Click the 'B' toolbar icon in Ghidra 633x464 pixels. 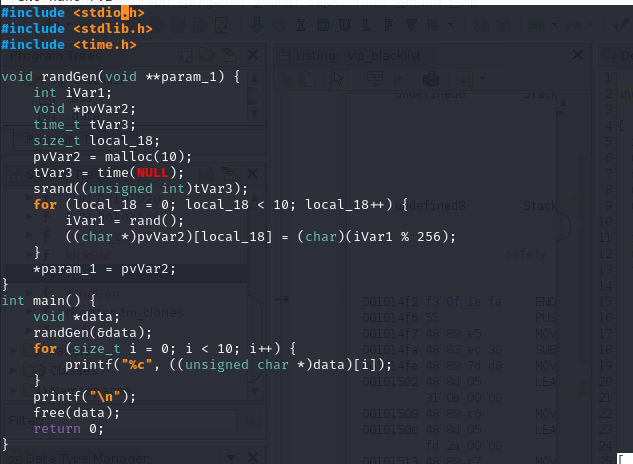[433, 25]
